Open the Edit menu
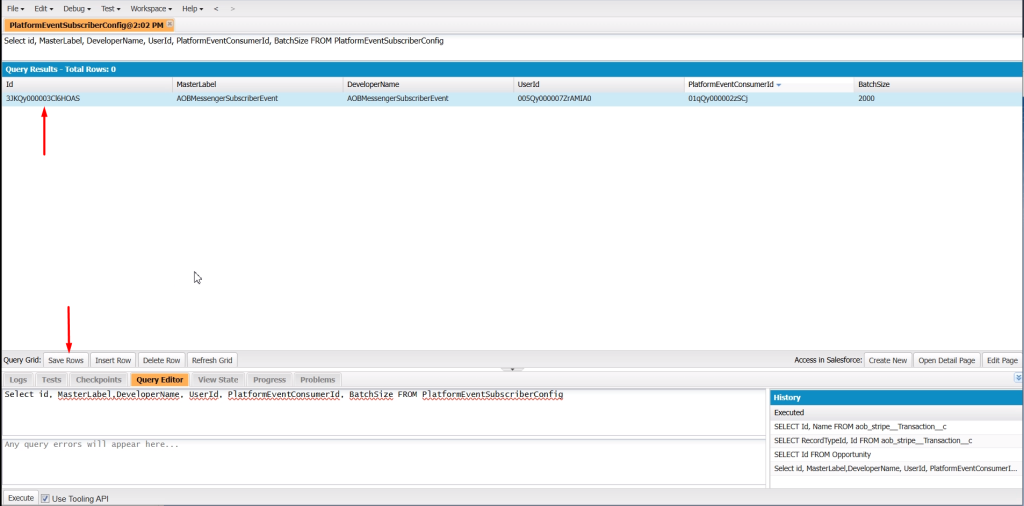The image size is (1024, 506). pos(44,9)
